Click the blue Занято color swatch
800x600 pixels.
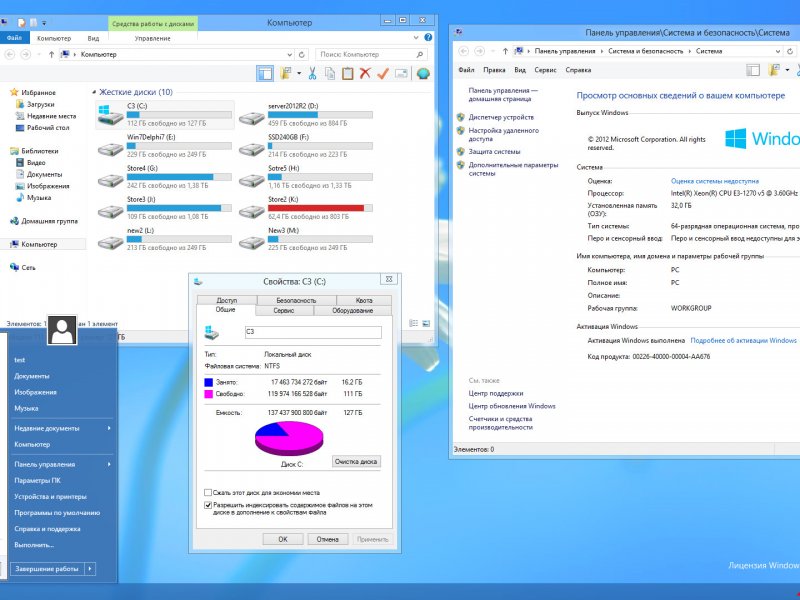click(x=208, y=382)
